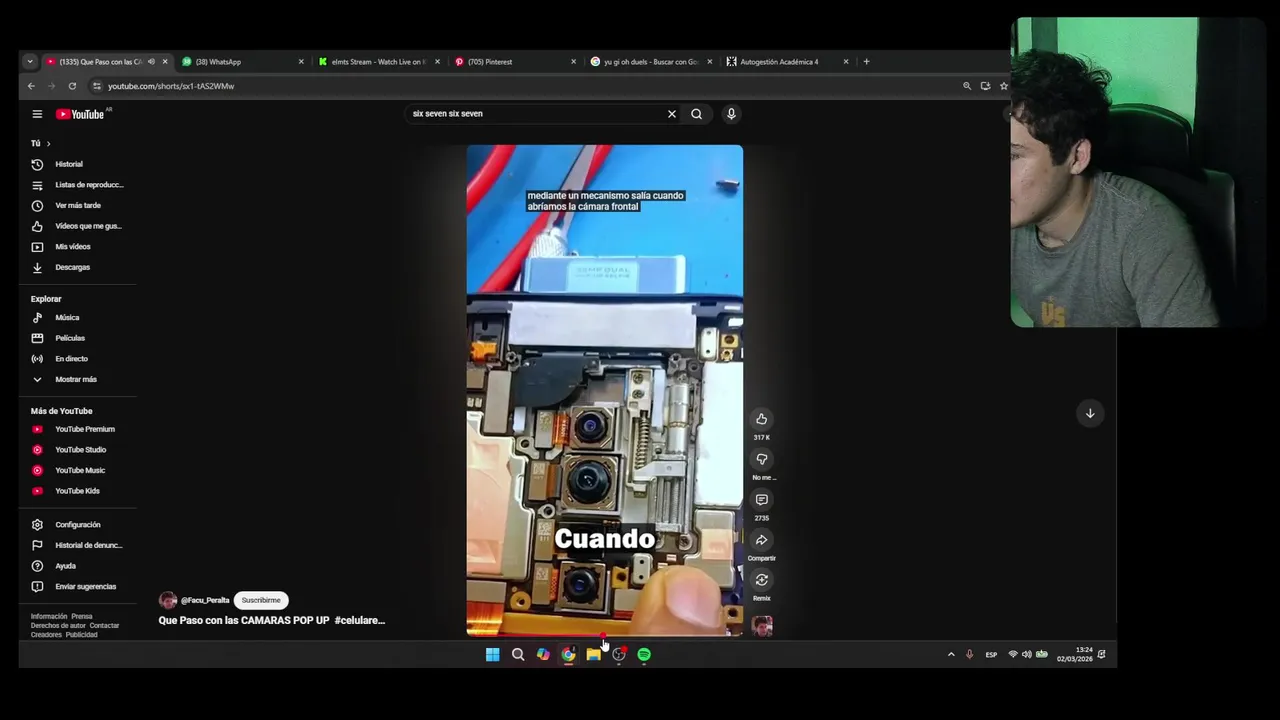Show hidden system tray icons
1280x720 pixels.
(951, 654)
